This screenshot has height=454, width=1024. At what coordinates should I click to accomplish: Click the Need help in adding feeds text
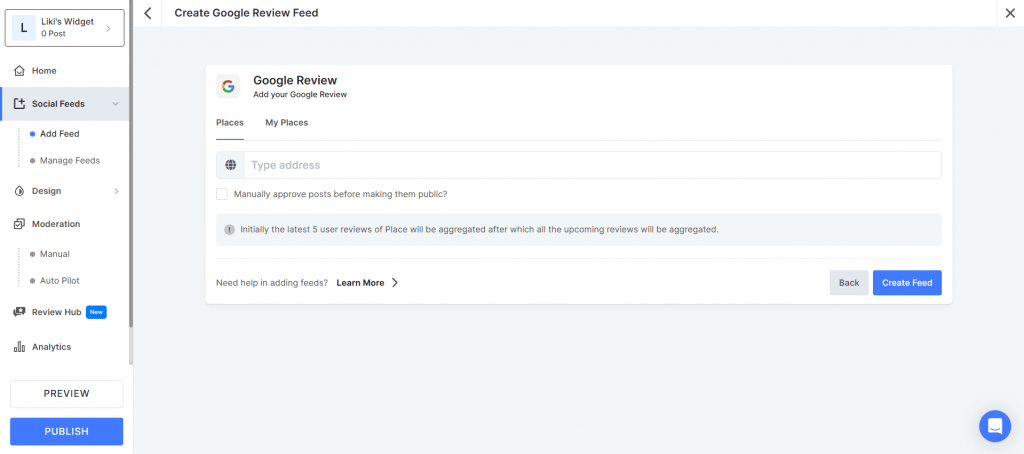272,283
